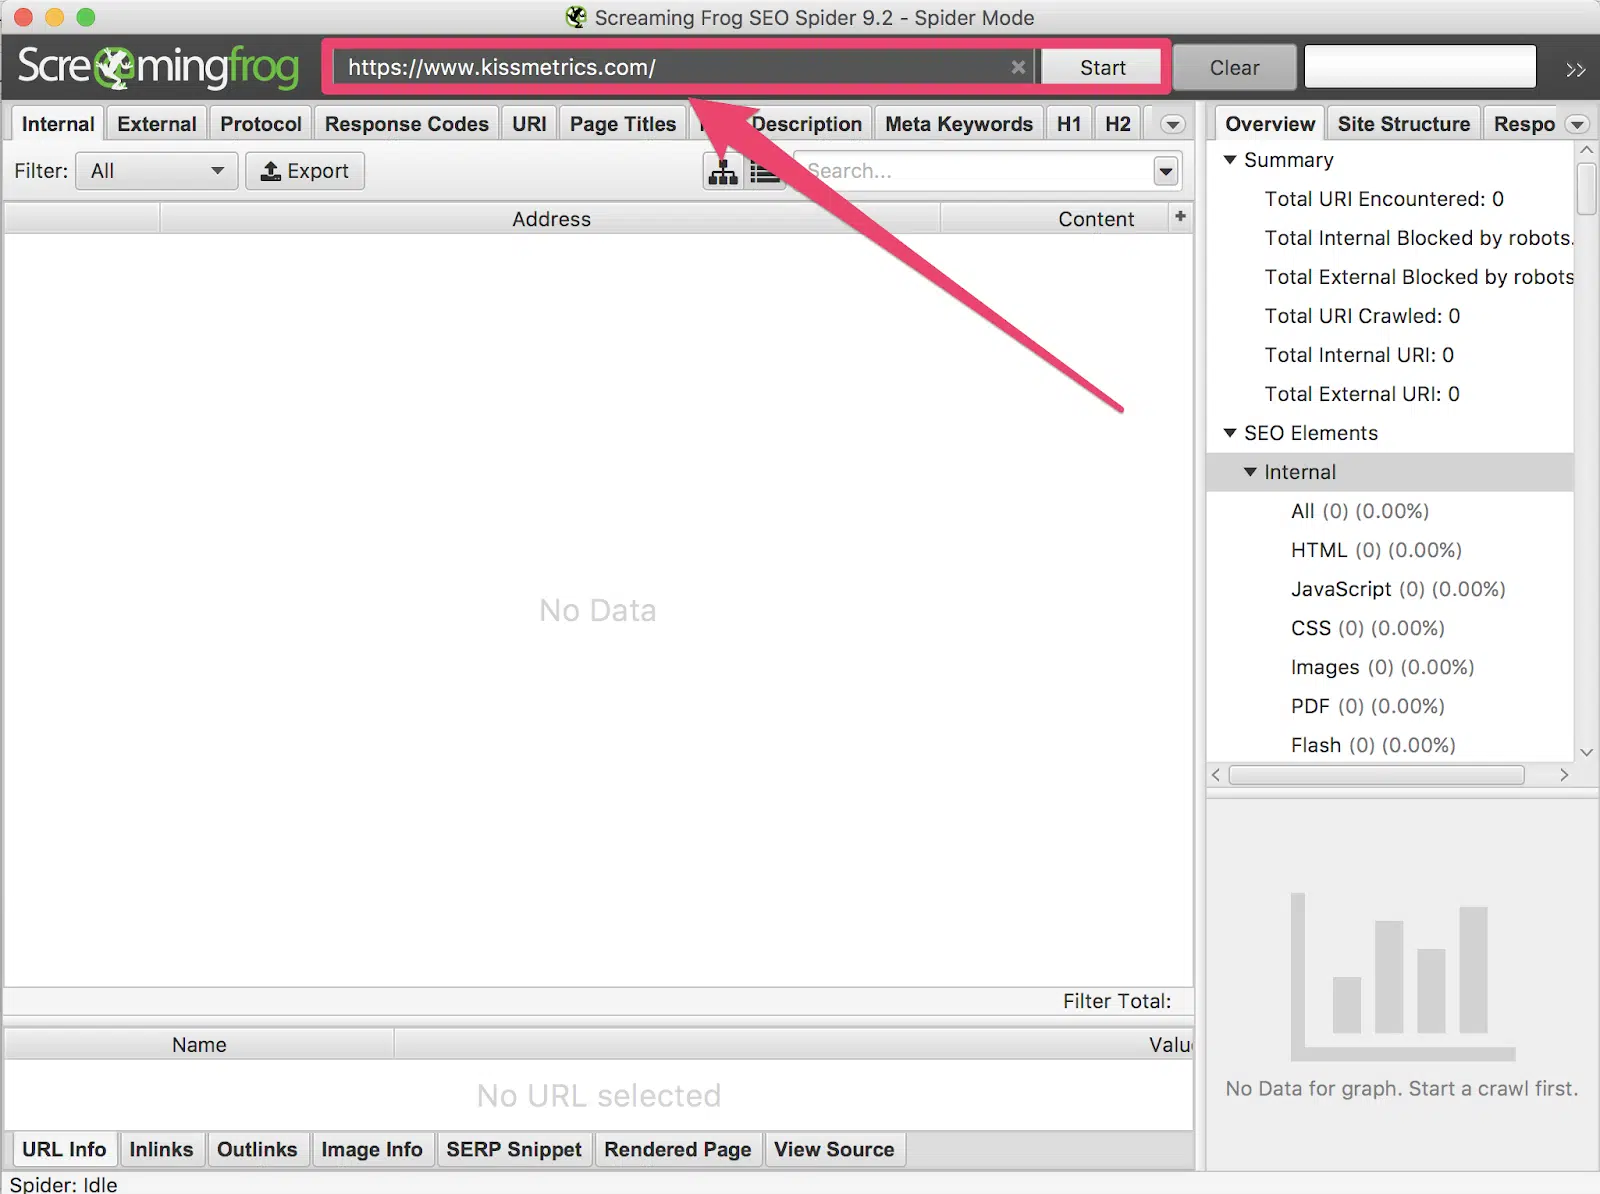Image resolution: width=1600 pixels, height=1194 pixels.
Task: Select the Image Info bottom tab
Action: tap(372, 1149)
